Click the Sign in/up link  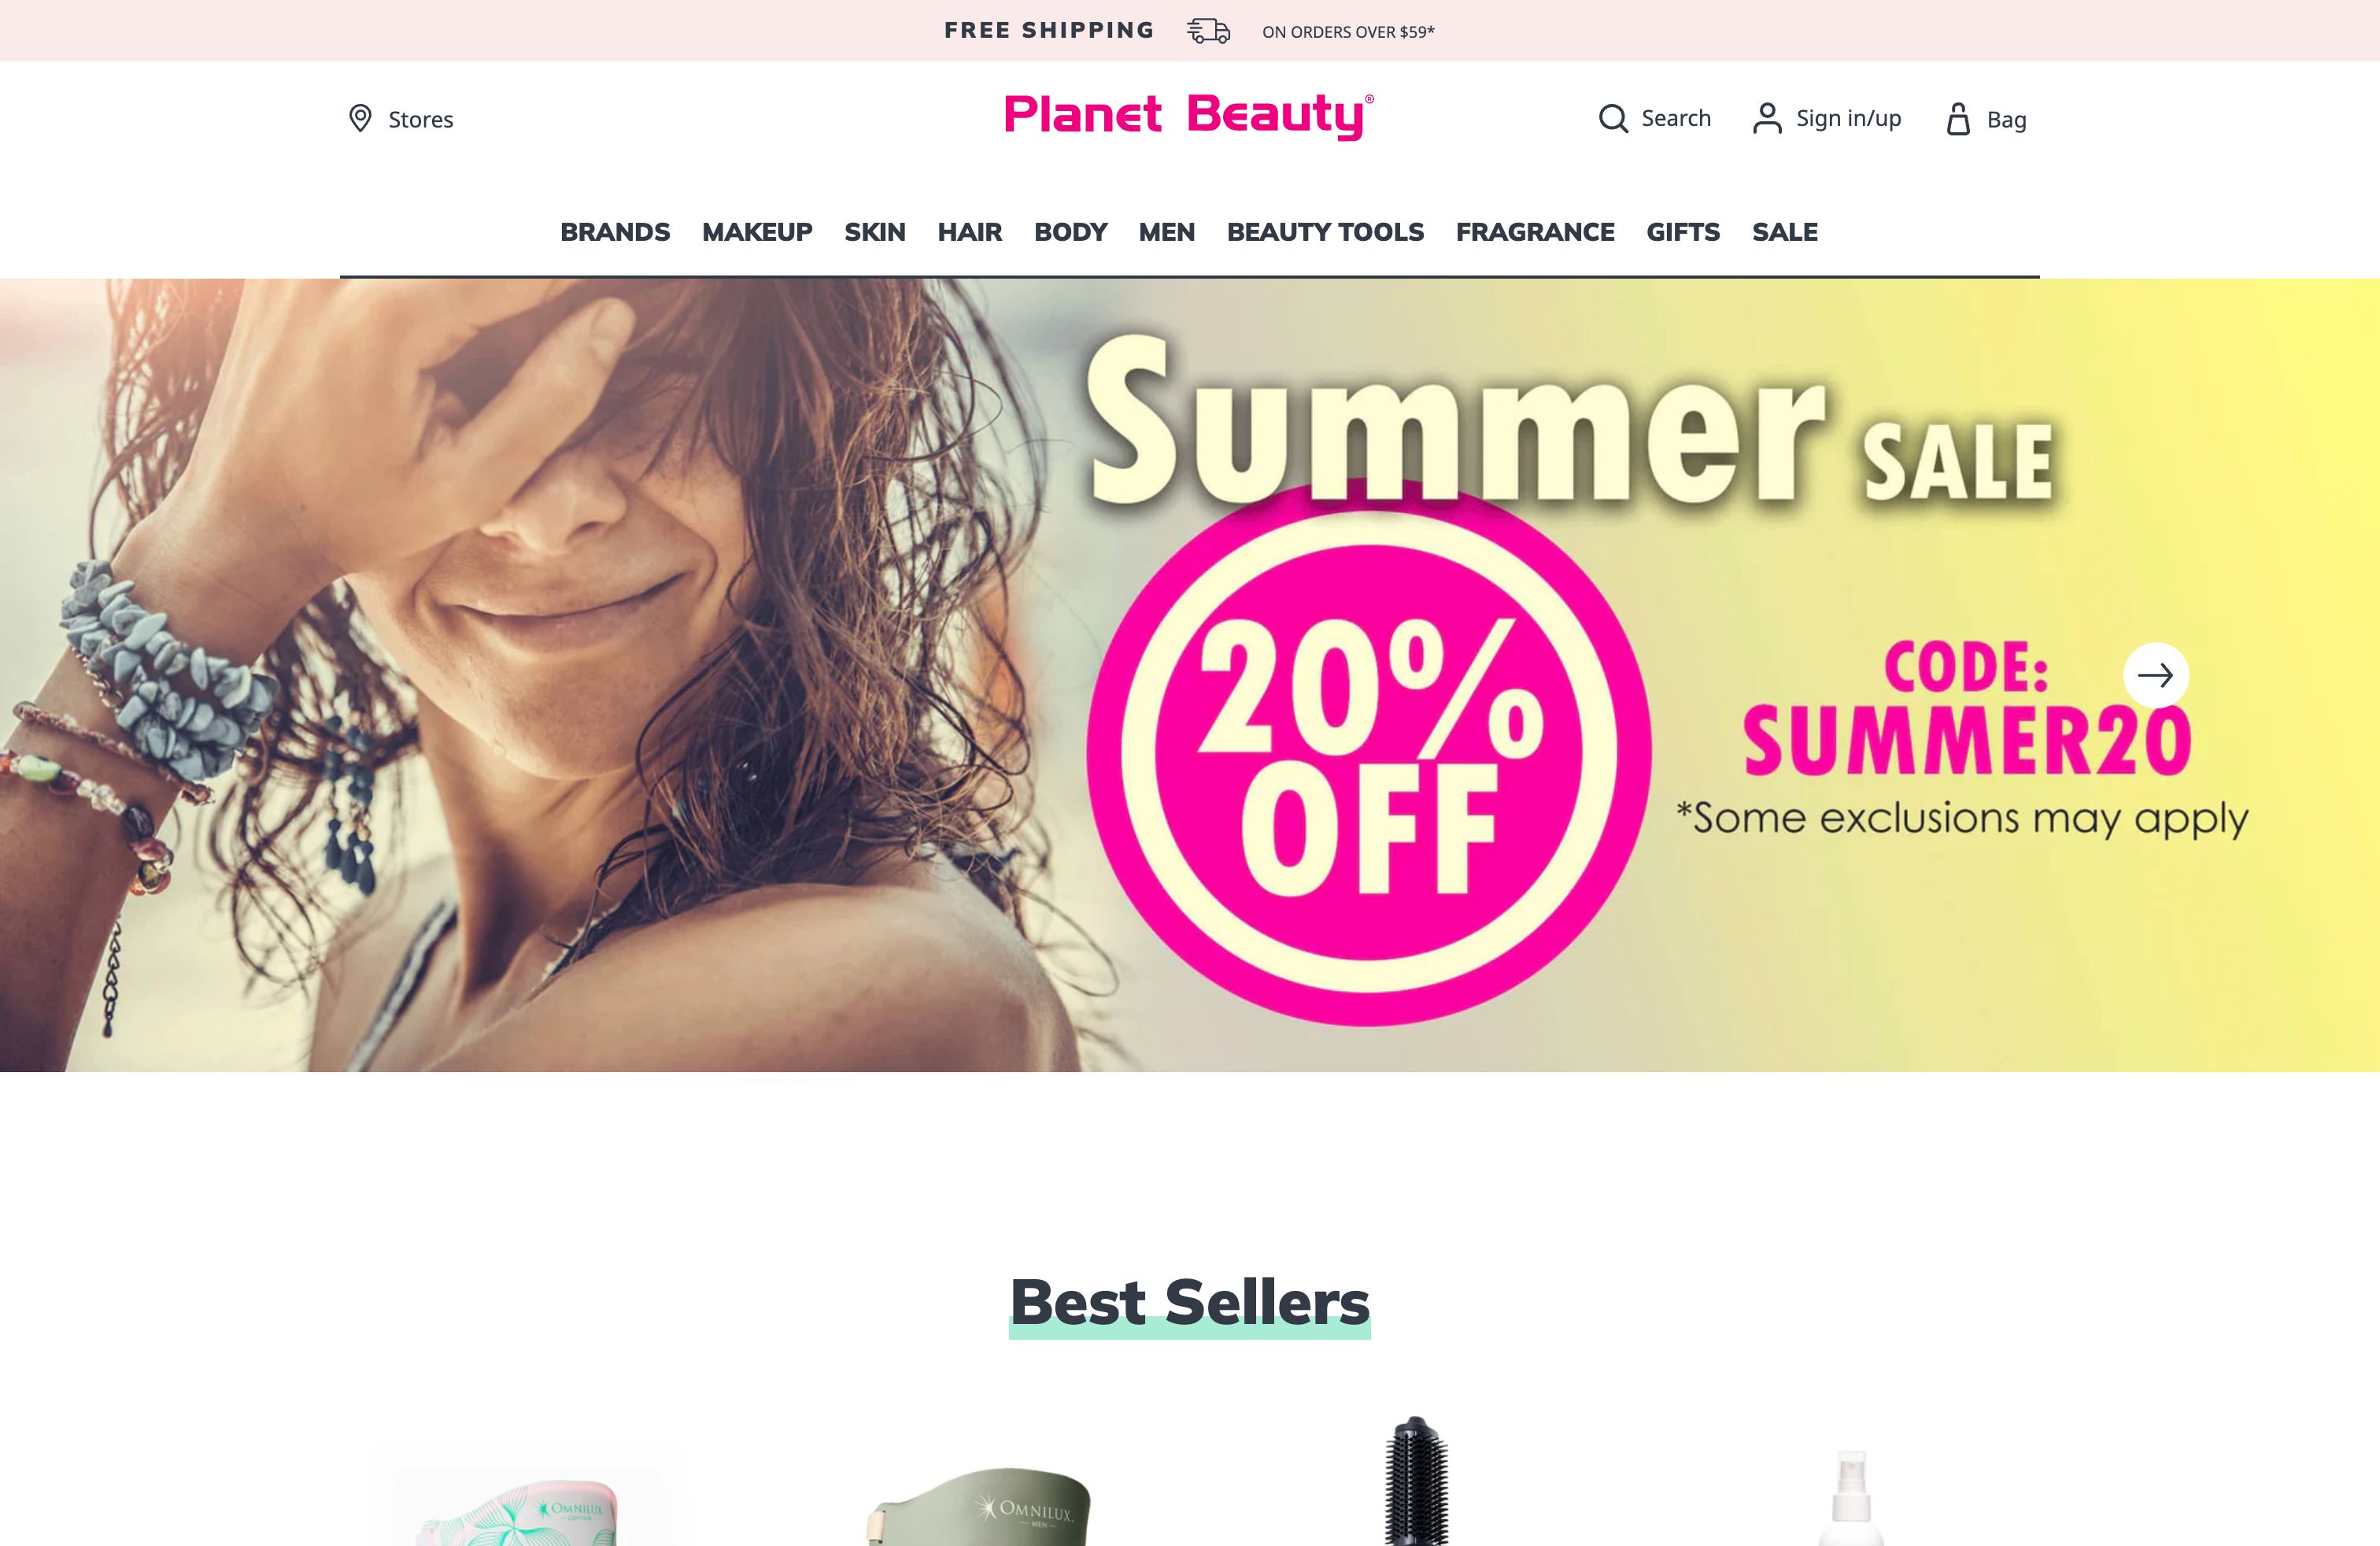pos(1848,119)
